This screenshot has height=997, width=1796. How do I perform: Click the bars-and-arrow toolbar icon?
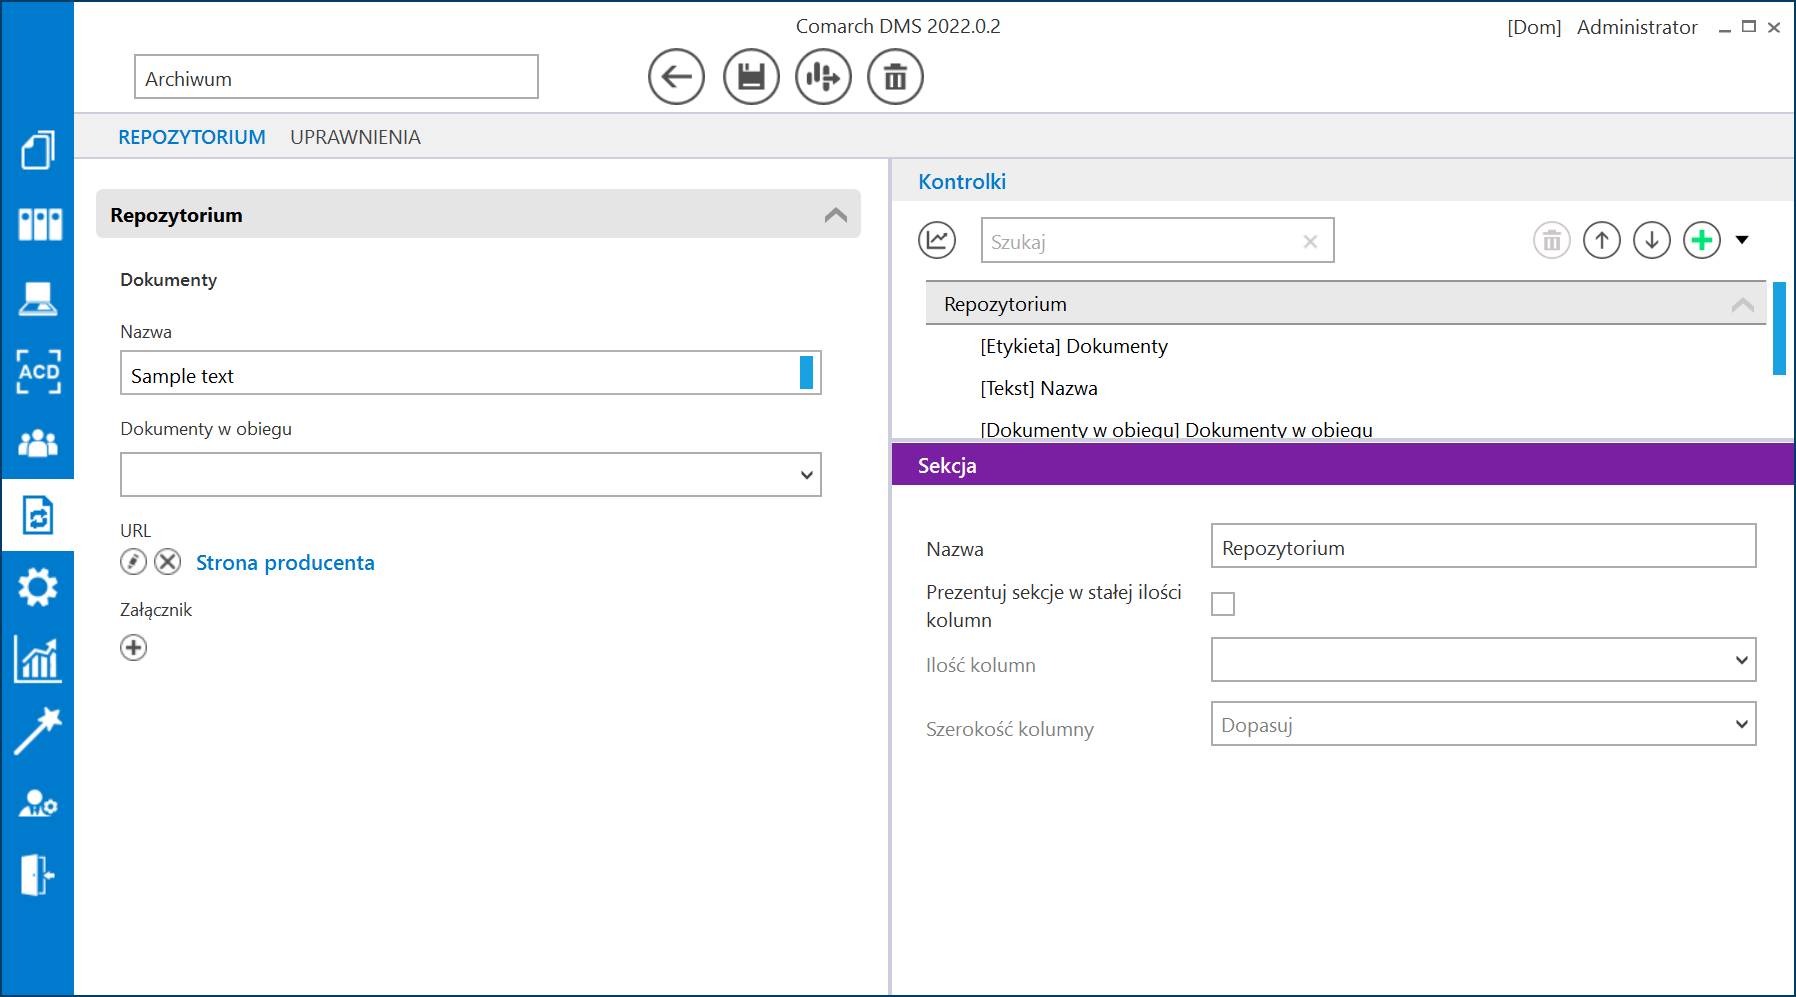823,77
